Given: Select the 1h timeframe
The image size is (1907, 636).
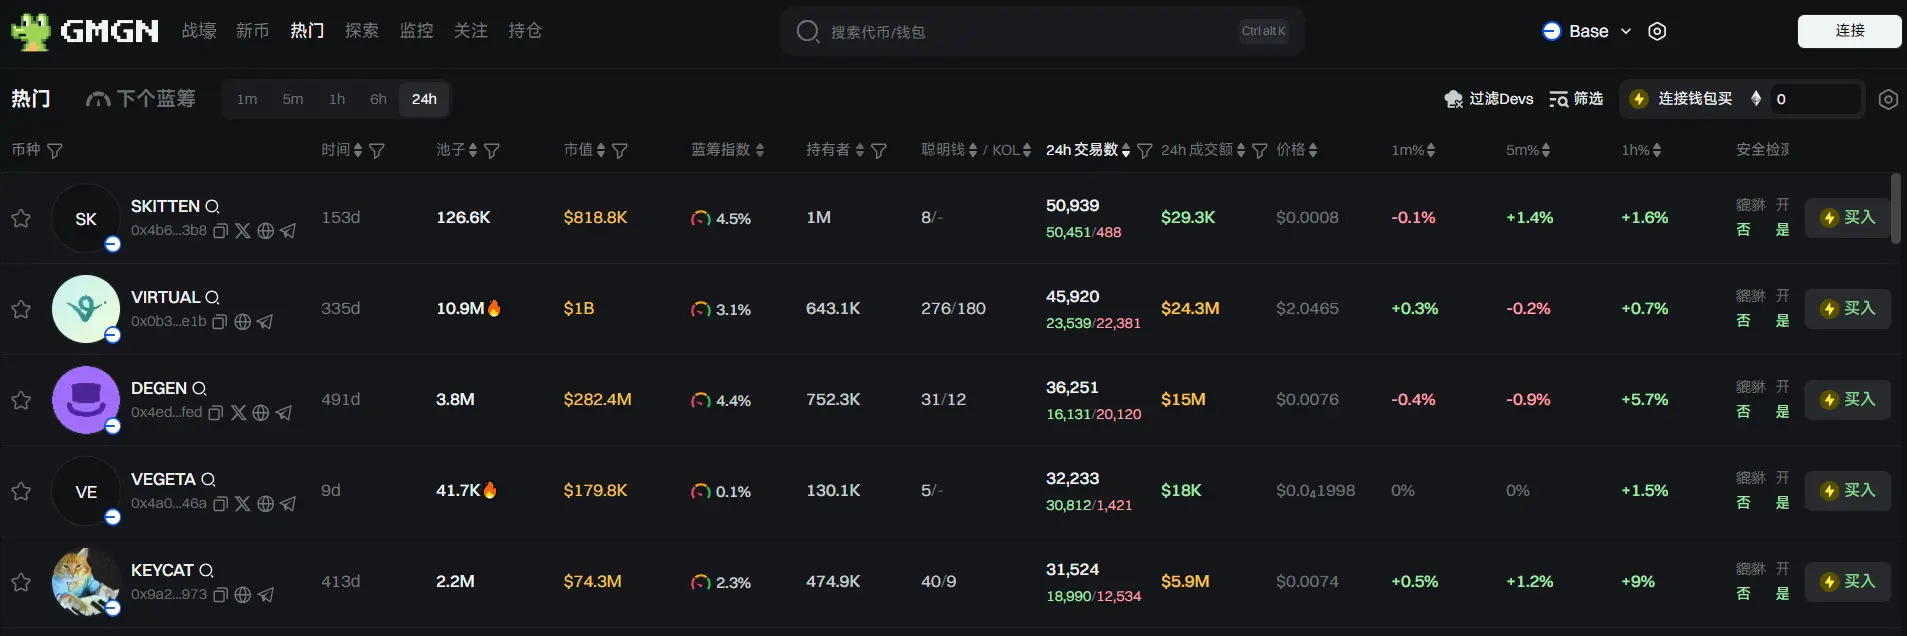Looking at the screenshot, I should 337,99.
